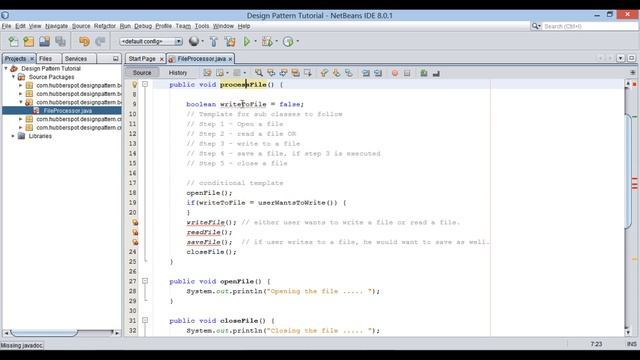Screen dimensions: 640x360
Task: Click the New Project toolbar icon
Action: (x=29, y=41)
